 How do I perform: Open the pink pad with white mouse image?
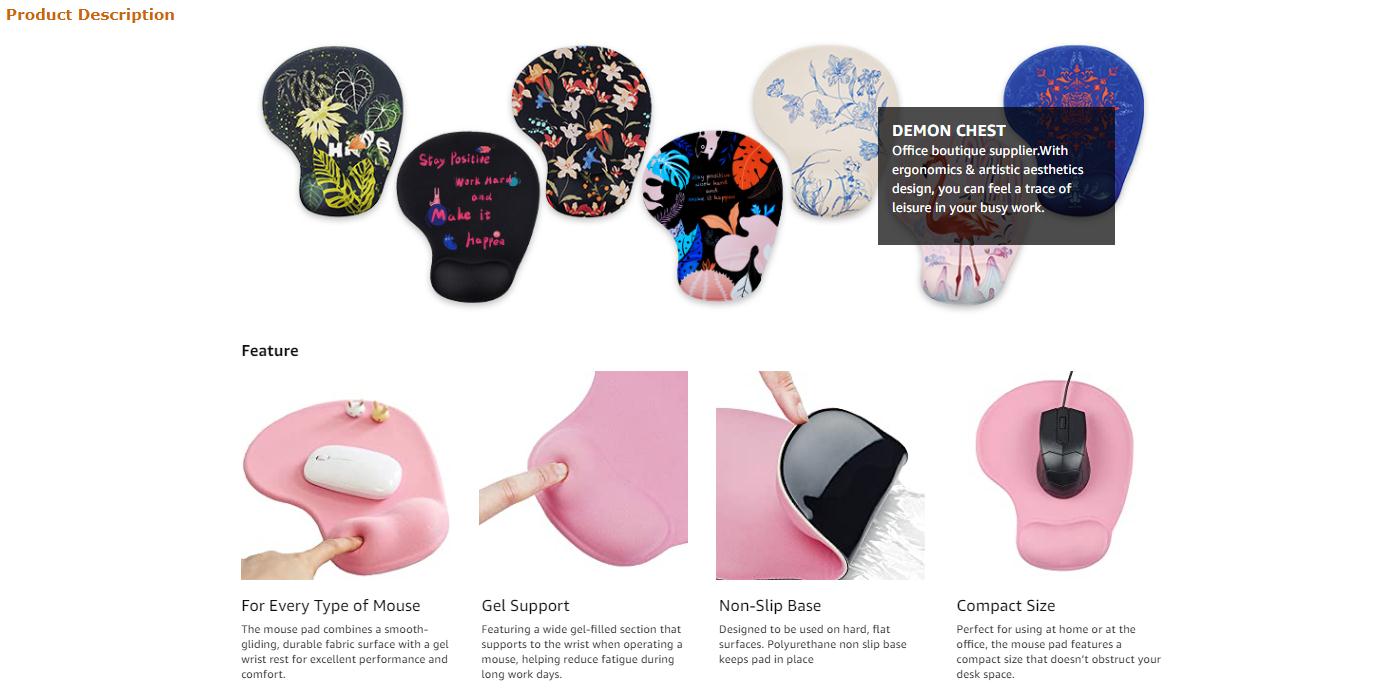point(345,475)
